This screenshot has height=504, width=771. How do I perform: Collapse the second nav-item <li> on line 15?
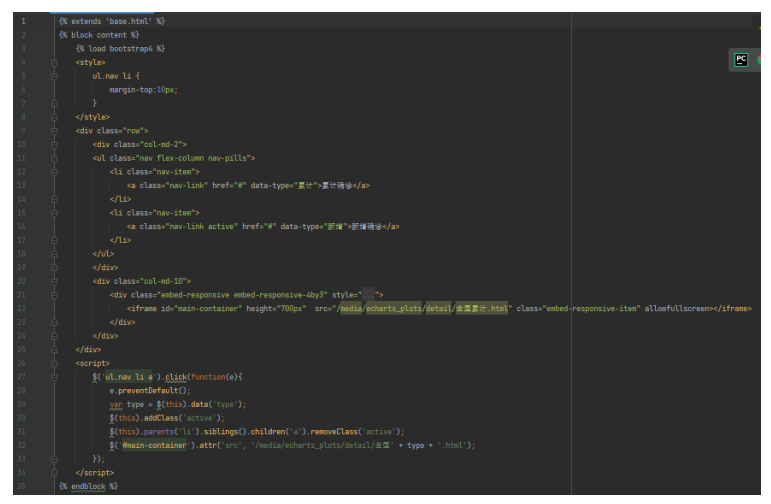click(x=55, y=213)
